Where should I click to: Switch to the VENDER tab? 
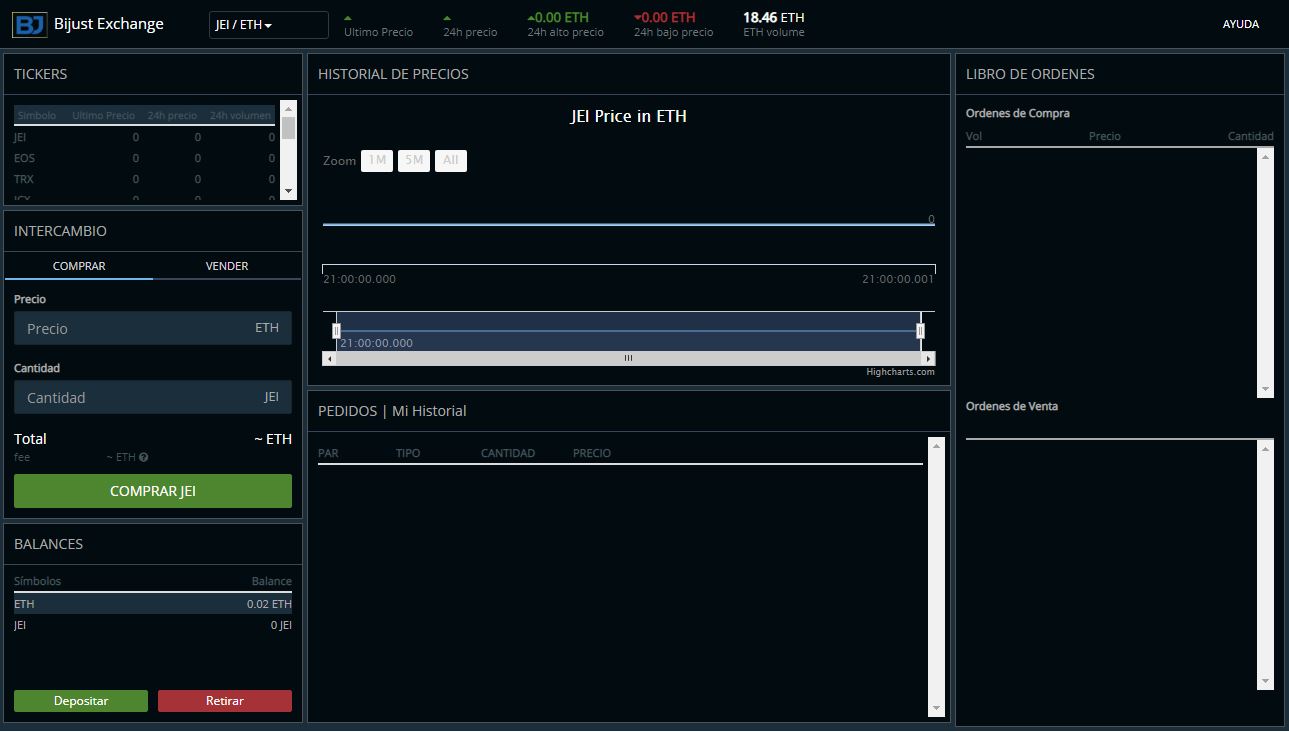[x=226, y=266]
